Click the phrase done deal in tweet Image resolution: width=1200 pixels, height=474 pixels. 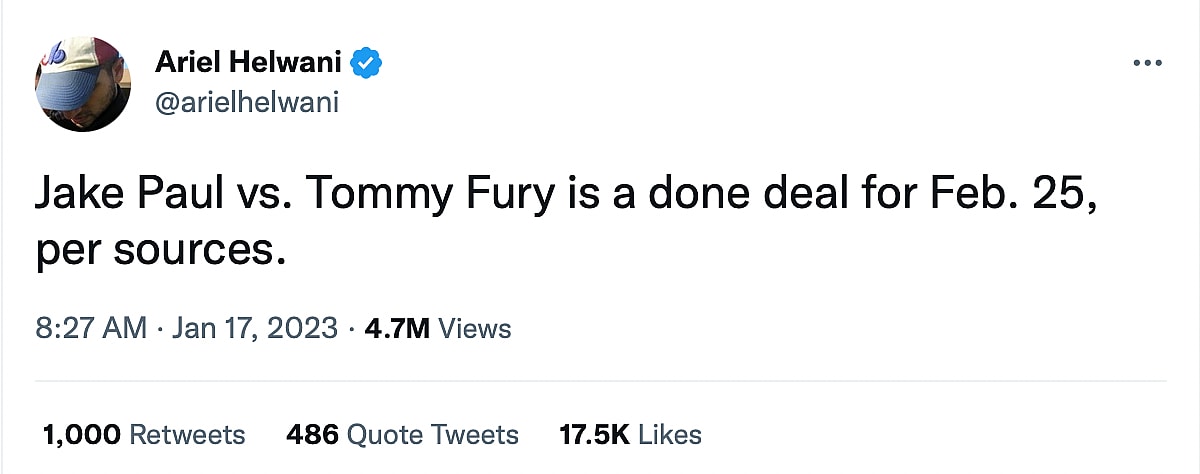745,194
